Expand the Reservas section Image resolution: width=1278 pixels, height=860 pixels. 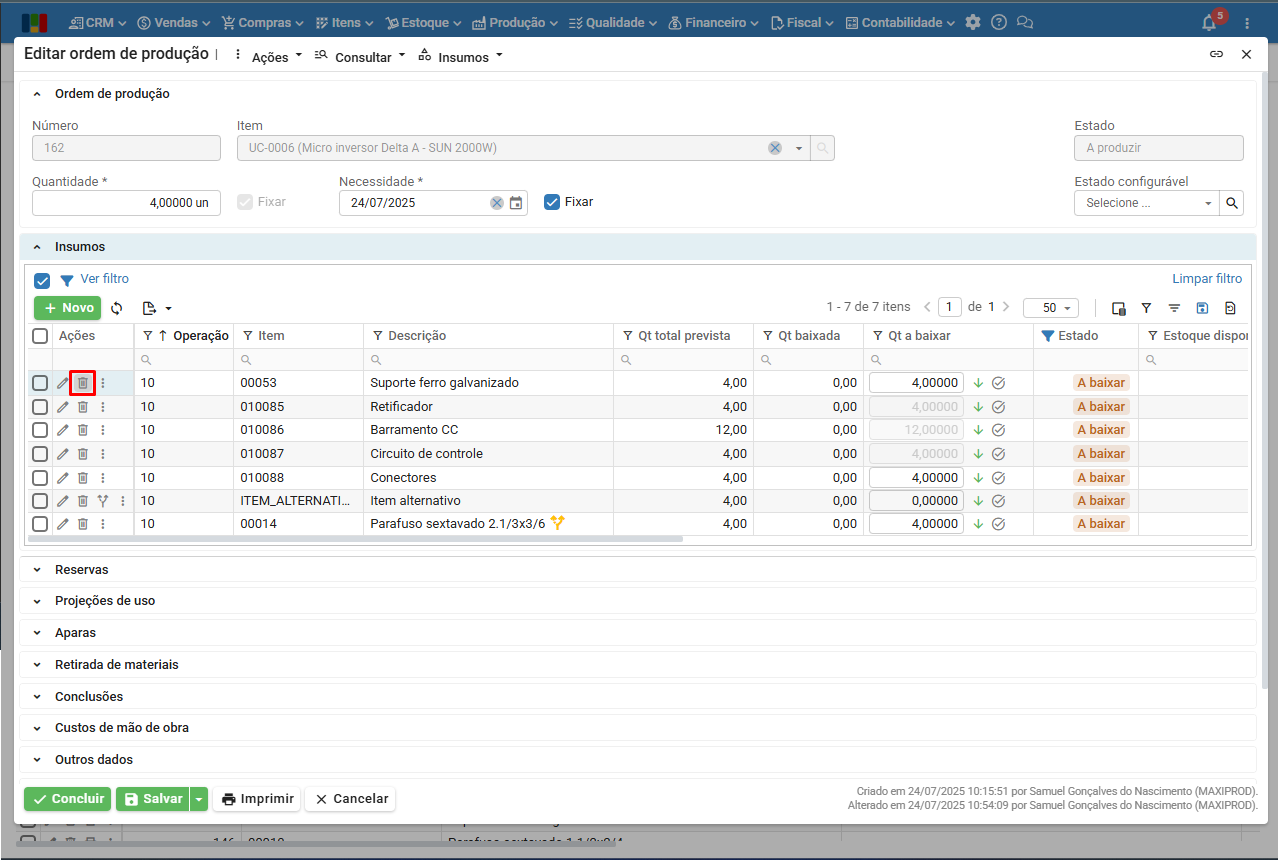pyautogui.click(x=82, y=569)
